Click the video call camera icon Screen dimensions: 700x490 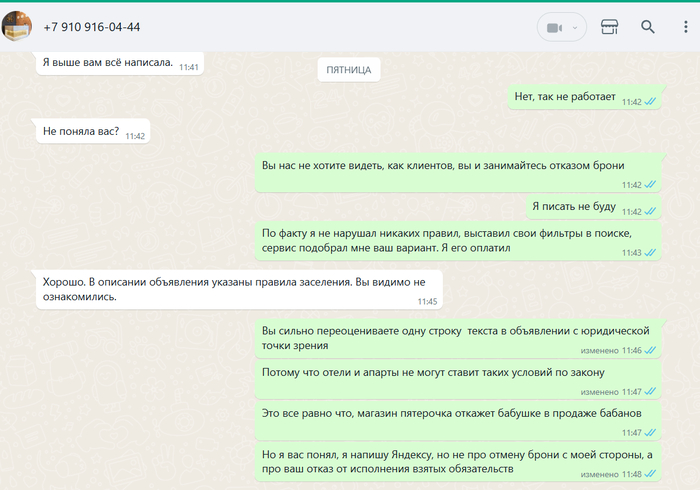tap(554, 27)
